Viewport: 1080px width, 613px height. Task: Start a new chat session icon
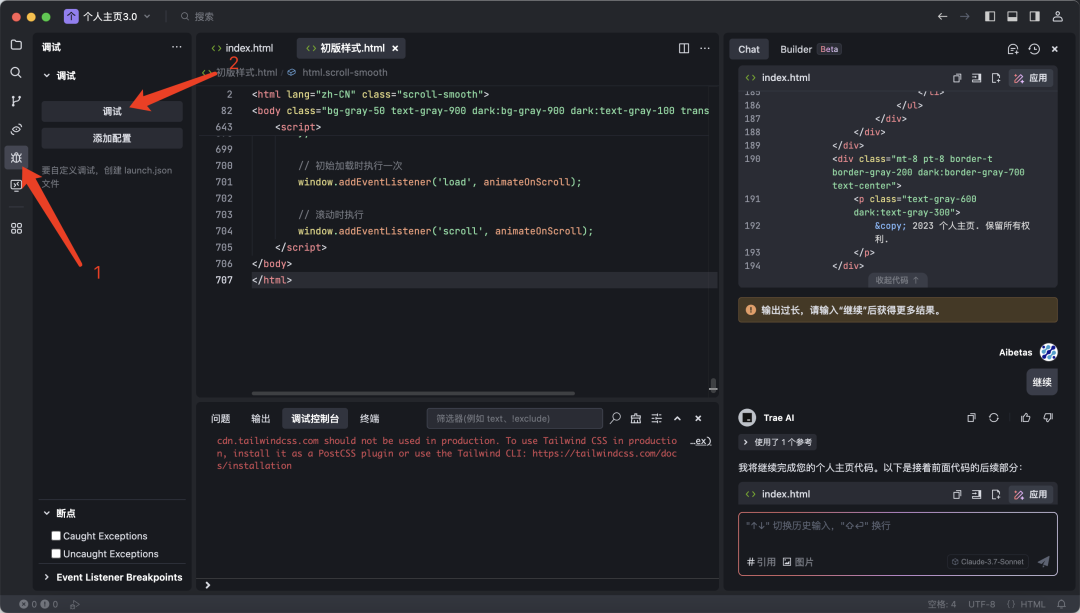point(1012,49)
